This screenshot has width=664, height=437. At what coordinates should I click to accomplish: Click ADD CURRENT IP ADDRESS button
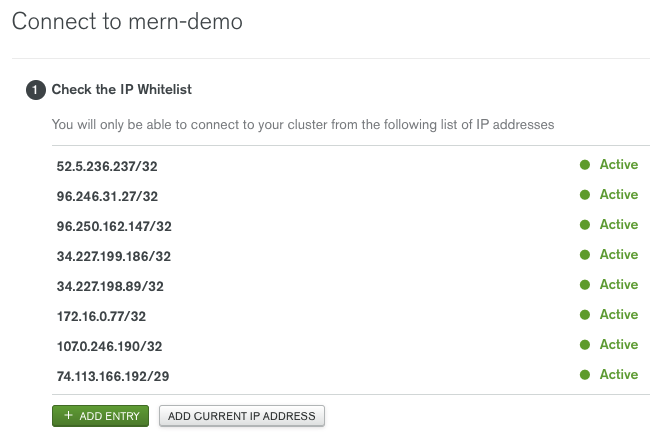tap(242, 416)
